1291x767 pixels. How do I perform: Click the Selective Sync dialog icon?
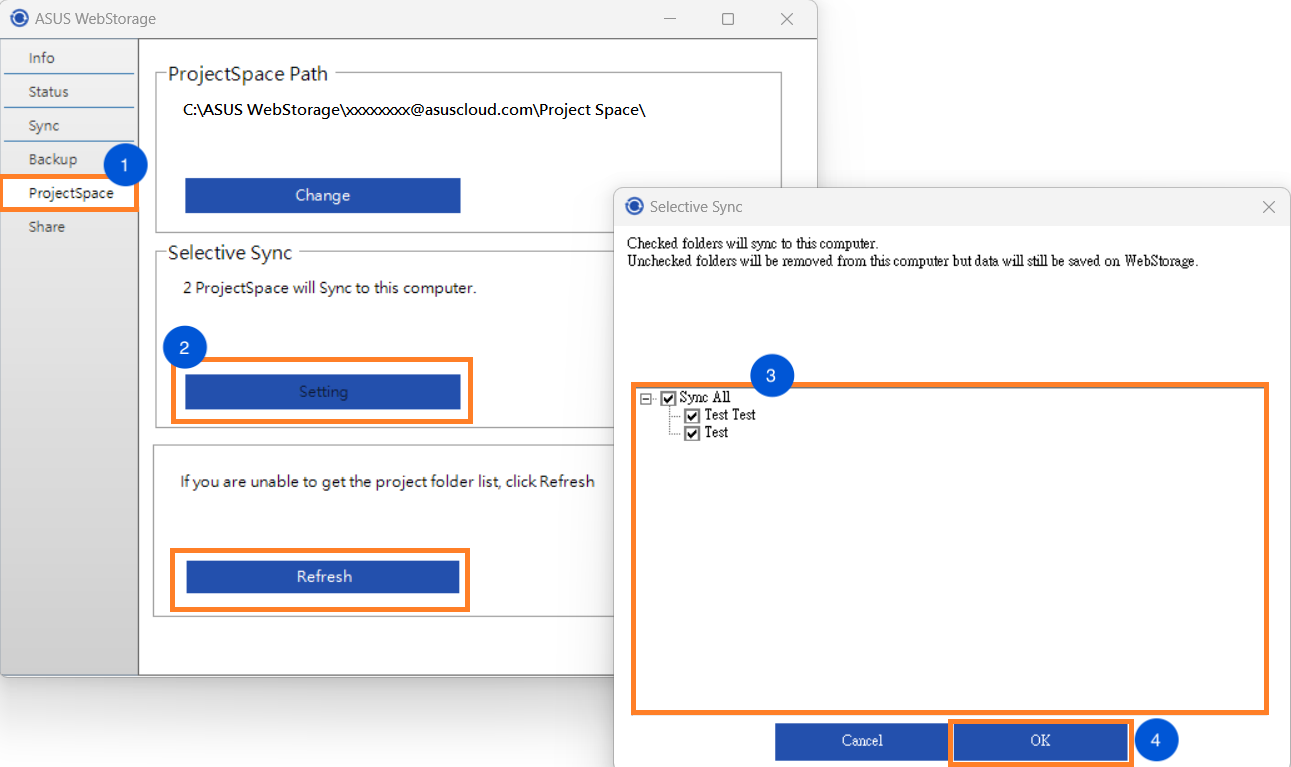click(634, 206)
